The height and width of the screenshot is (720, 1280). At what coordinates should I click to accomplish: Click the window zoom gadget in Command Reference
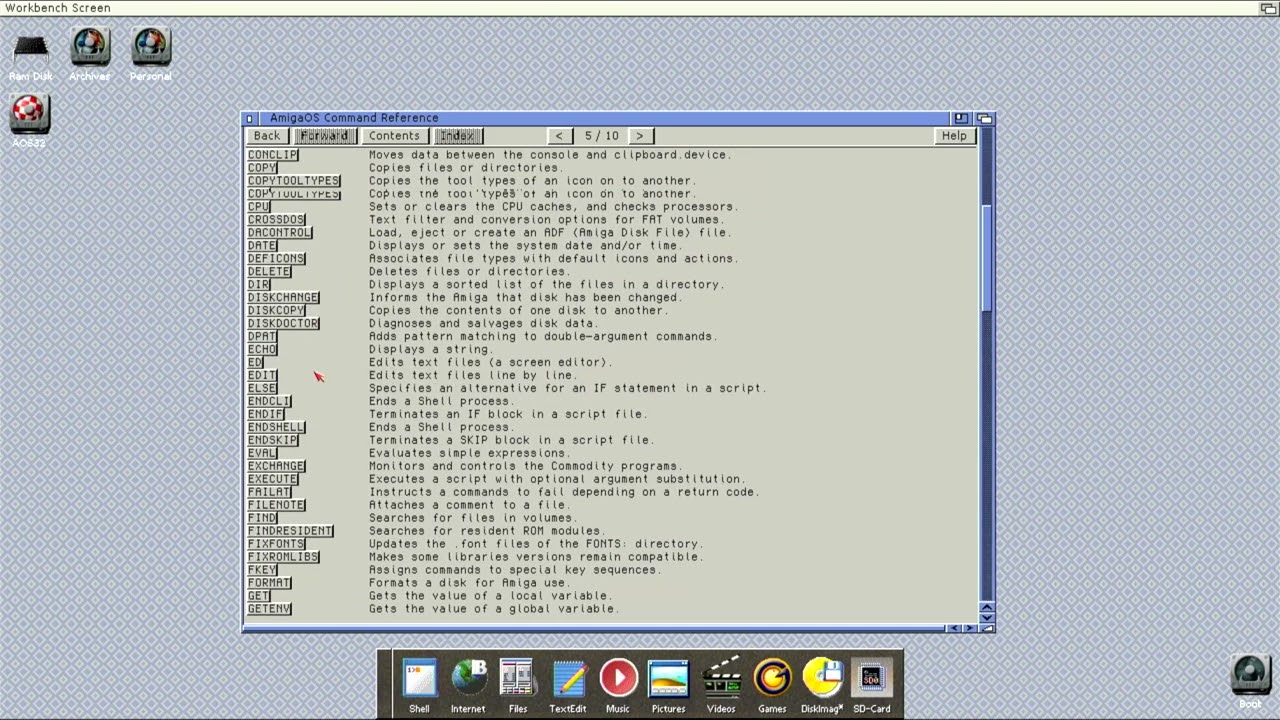pos(960,118)
